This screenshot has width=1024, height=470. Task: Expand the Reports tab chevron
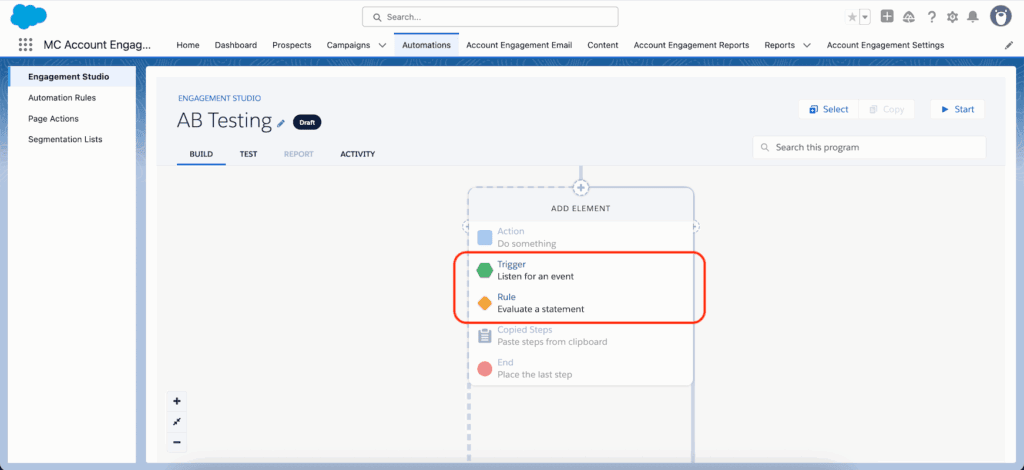click(x=807, y=46)
